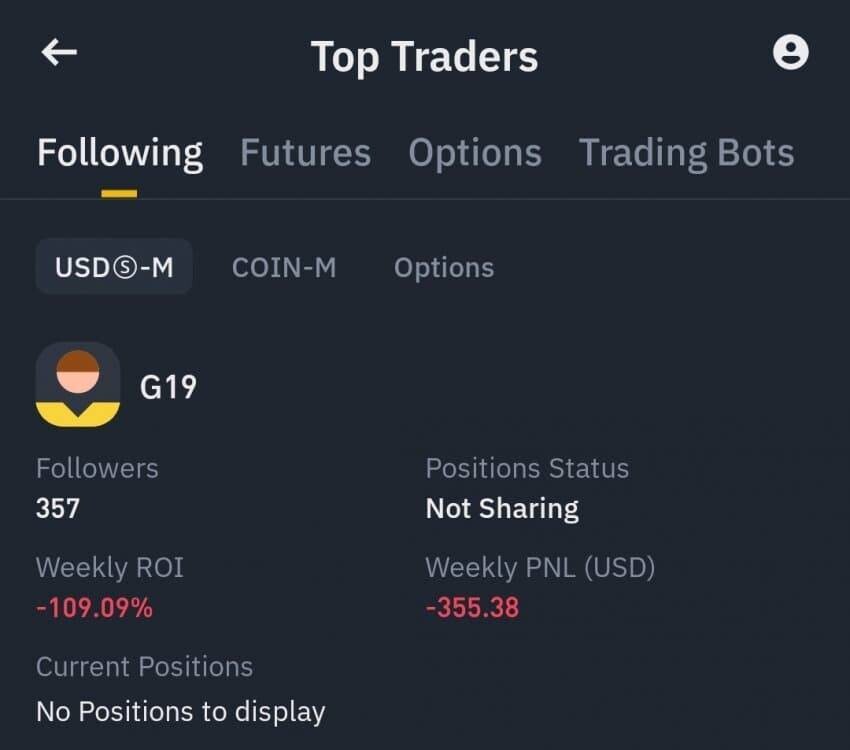The width and height of the screenshot is (850, 750).
Task: Click the 357 followers count
Action: pyautogui.click(x=58, y=508)
